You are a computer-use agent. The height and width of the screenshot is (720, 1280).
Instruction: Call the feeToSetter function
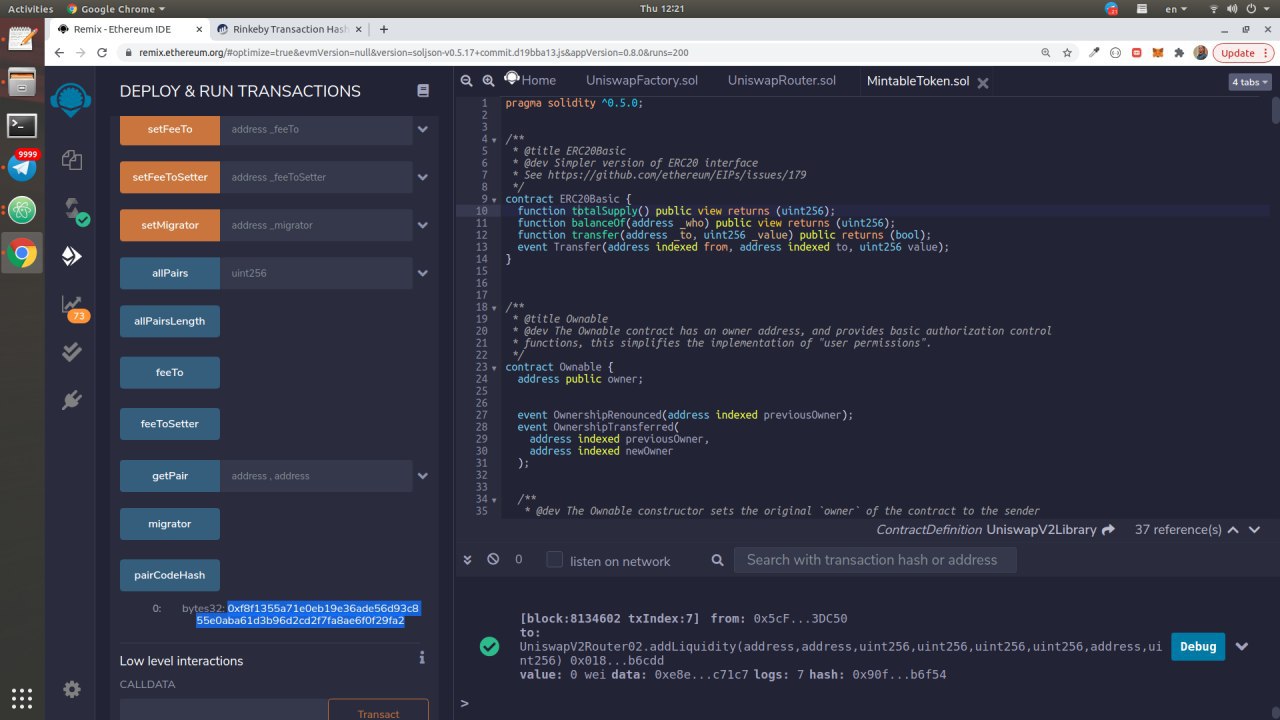170,424
